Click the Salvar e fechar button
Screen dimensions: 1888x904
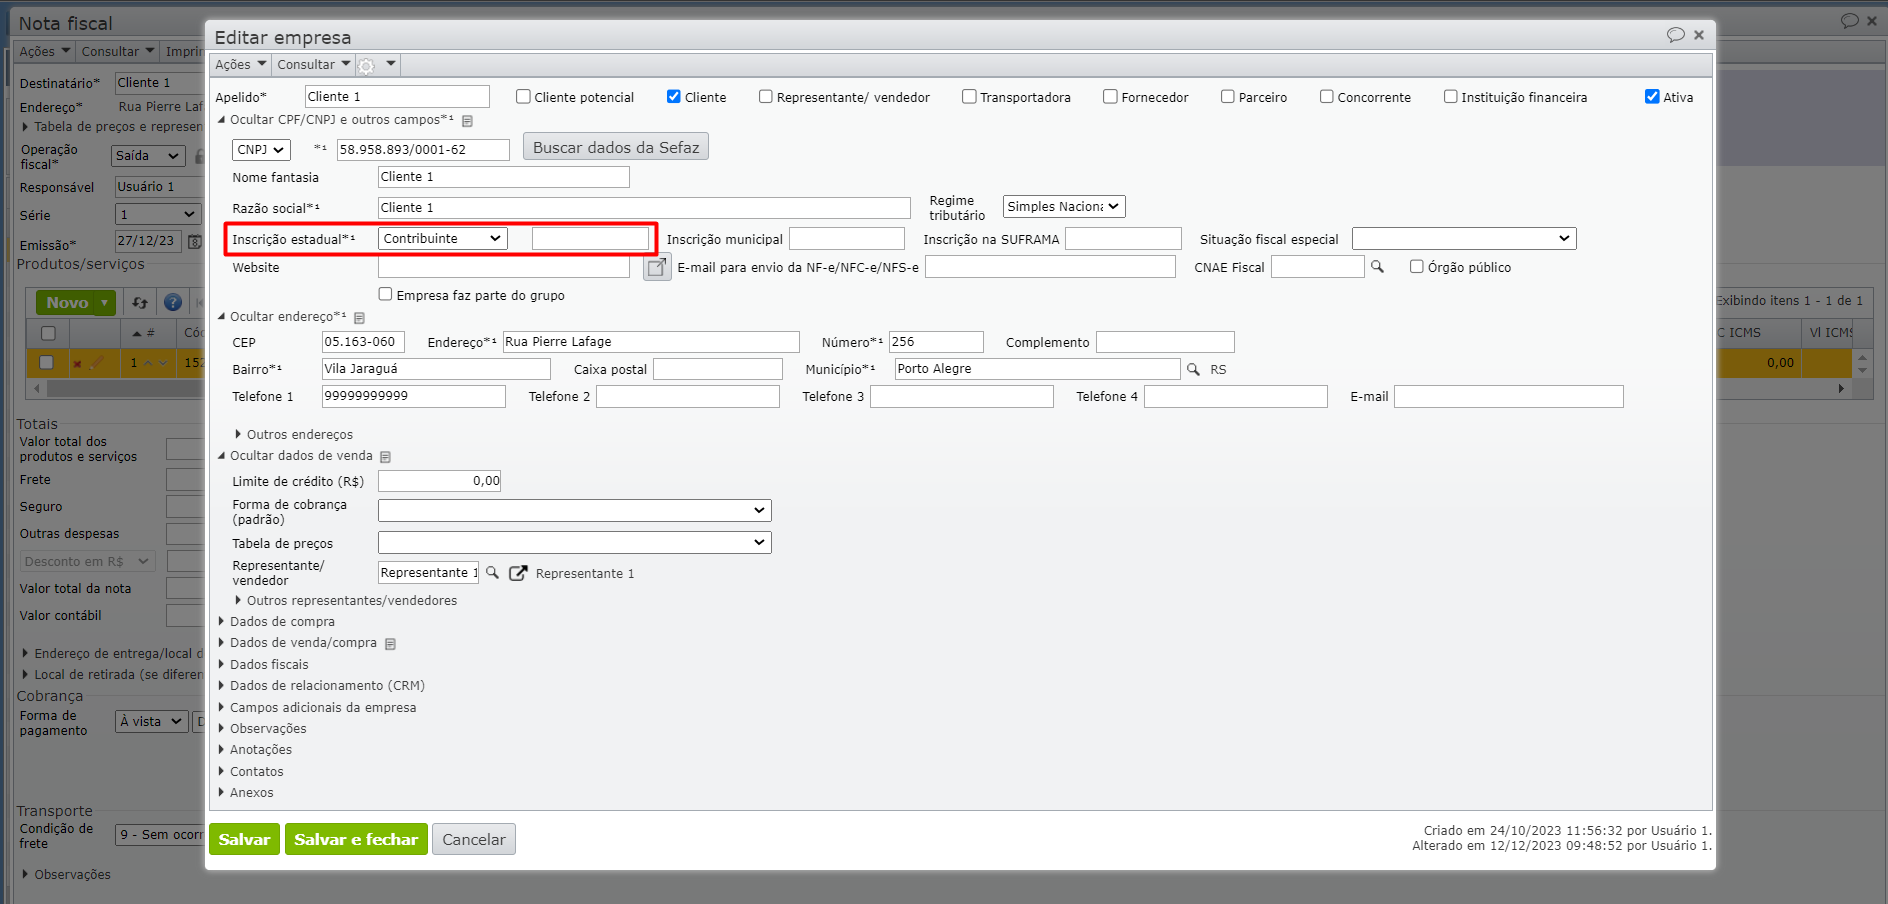pyautogui.click(x=356, y=840)
